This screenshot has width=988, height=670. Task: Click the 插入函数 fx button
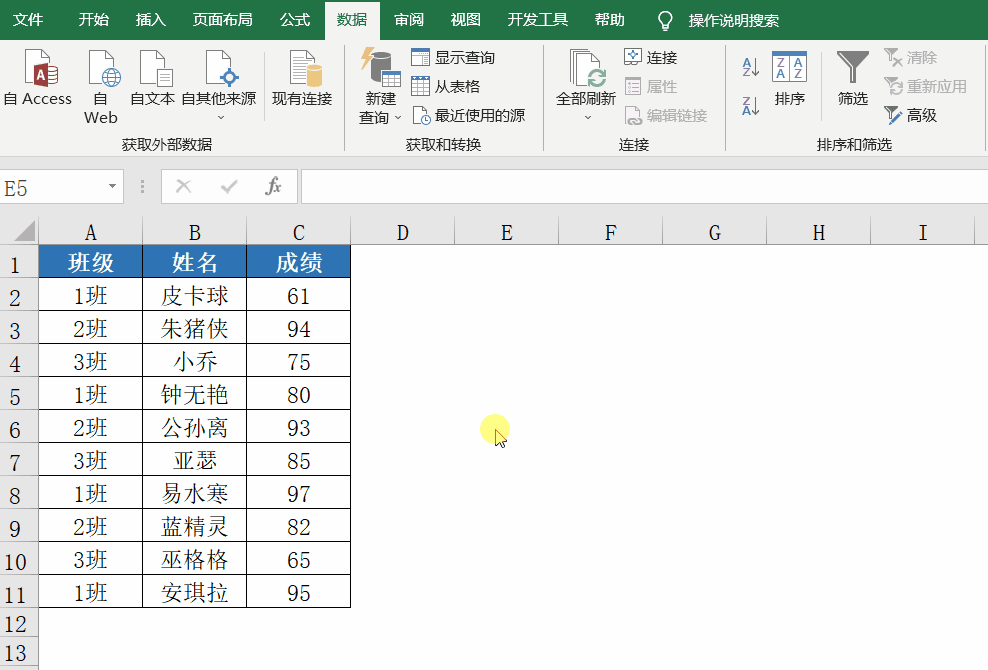pos(273,187)
